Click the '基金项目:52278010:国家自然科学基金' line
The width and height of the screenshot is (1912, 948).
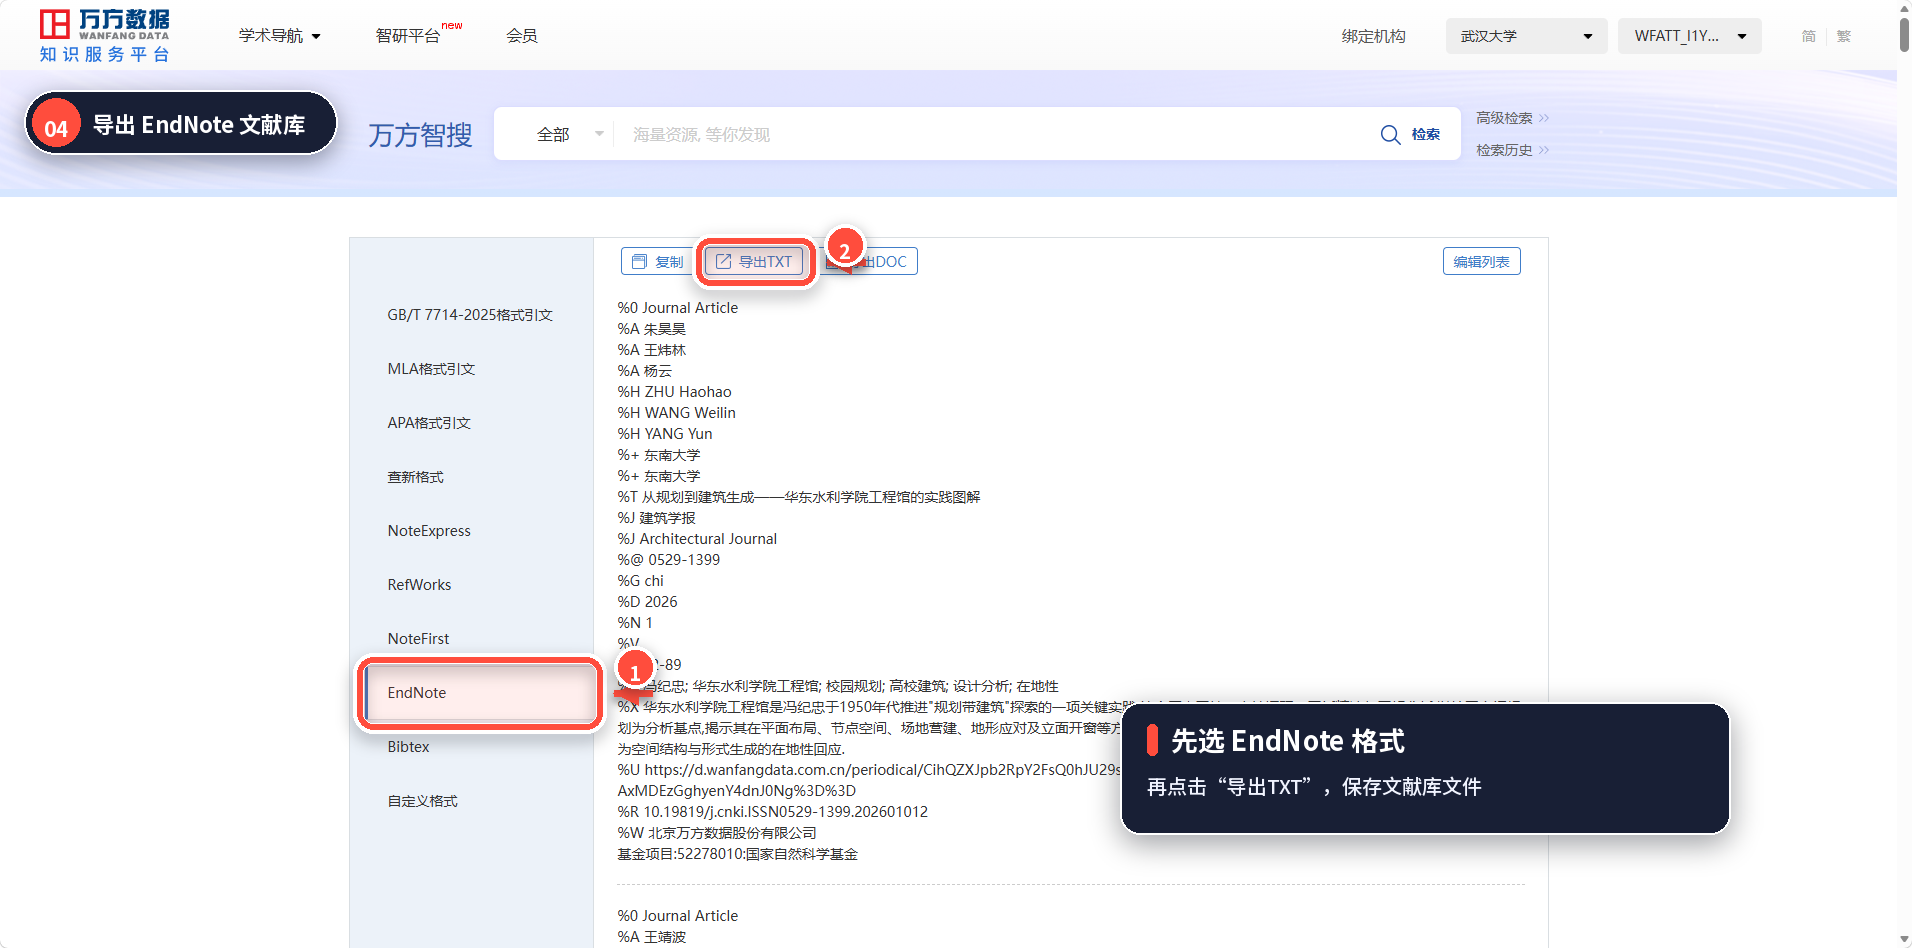tap(737, 854)
